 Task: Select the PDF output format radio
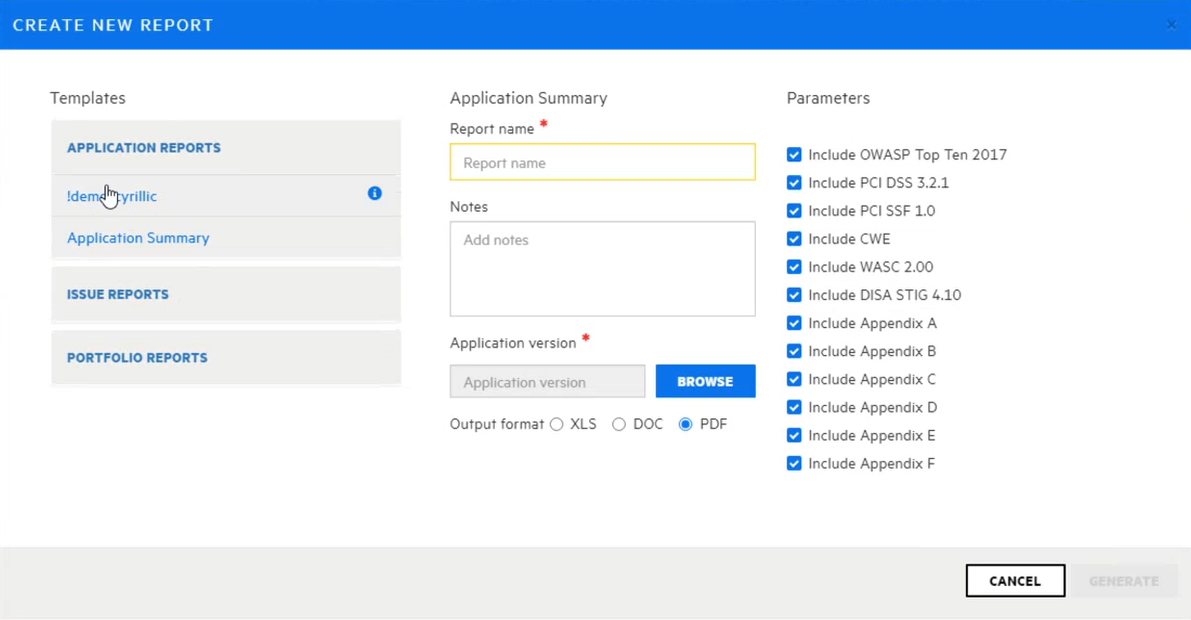[x=685, y=424]
